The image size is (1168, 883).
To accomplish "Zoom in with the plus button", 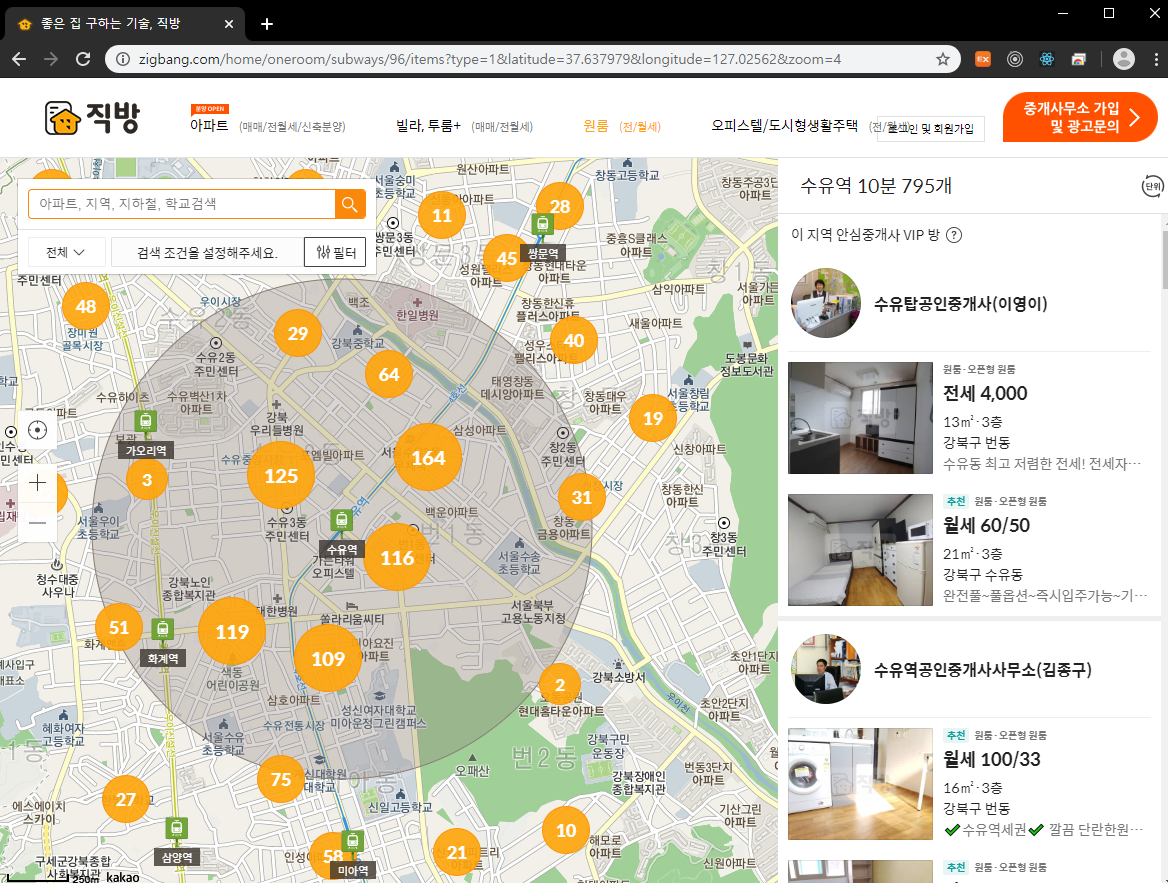I will 37,483.
